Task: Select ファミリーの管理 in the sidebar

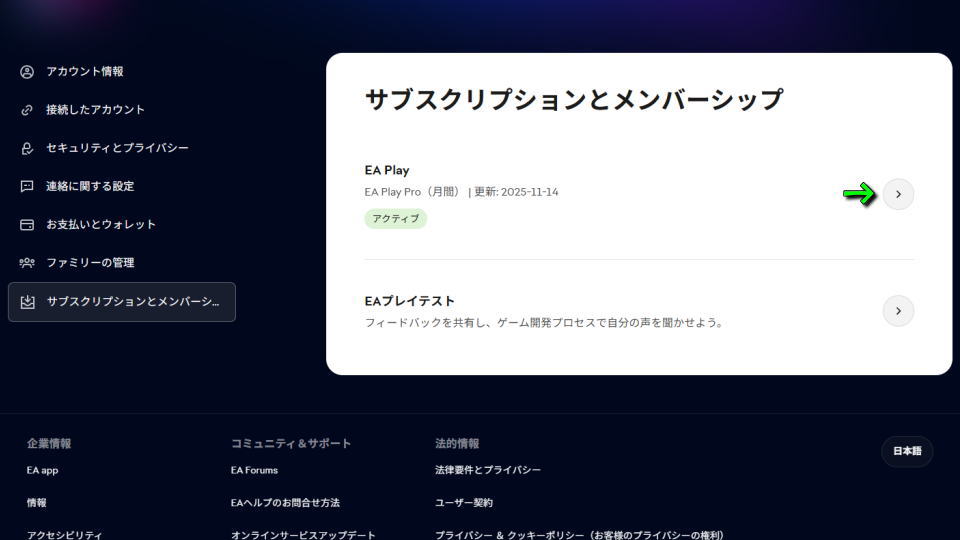Action: [90, 263]
